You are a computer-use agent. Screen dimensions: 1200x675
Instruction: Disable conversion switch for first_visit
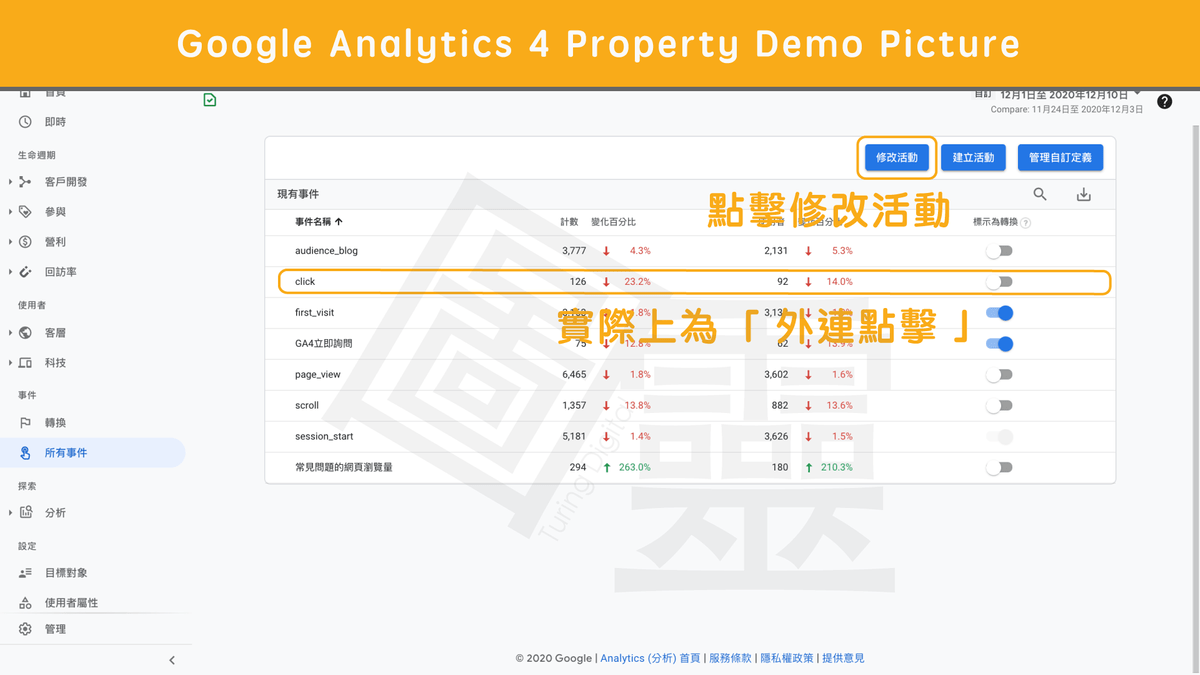tap(999, 313)
